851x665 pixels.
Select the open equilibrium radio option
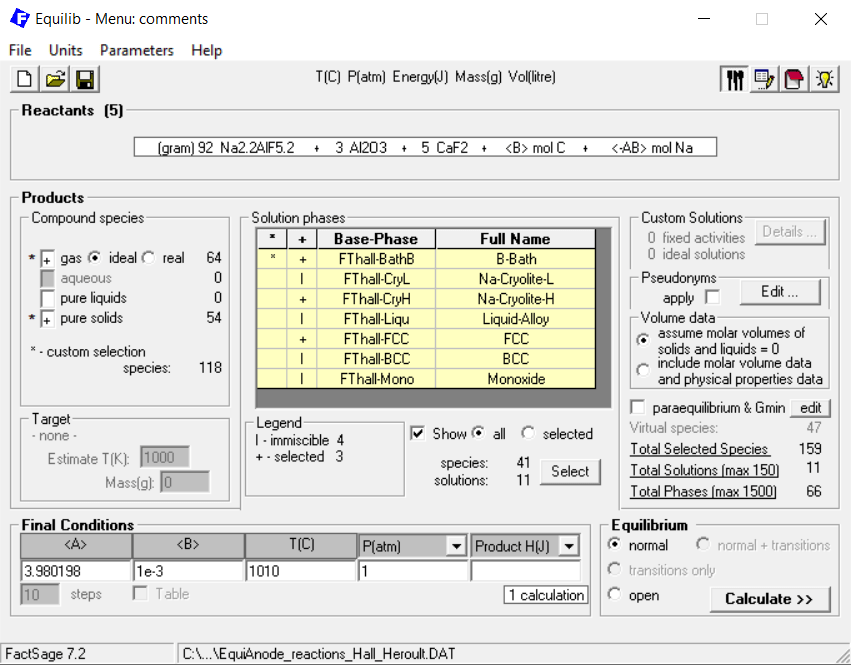tap(615, 595)
